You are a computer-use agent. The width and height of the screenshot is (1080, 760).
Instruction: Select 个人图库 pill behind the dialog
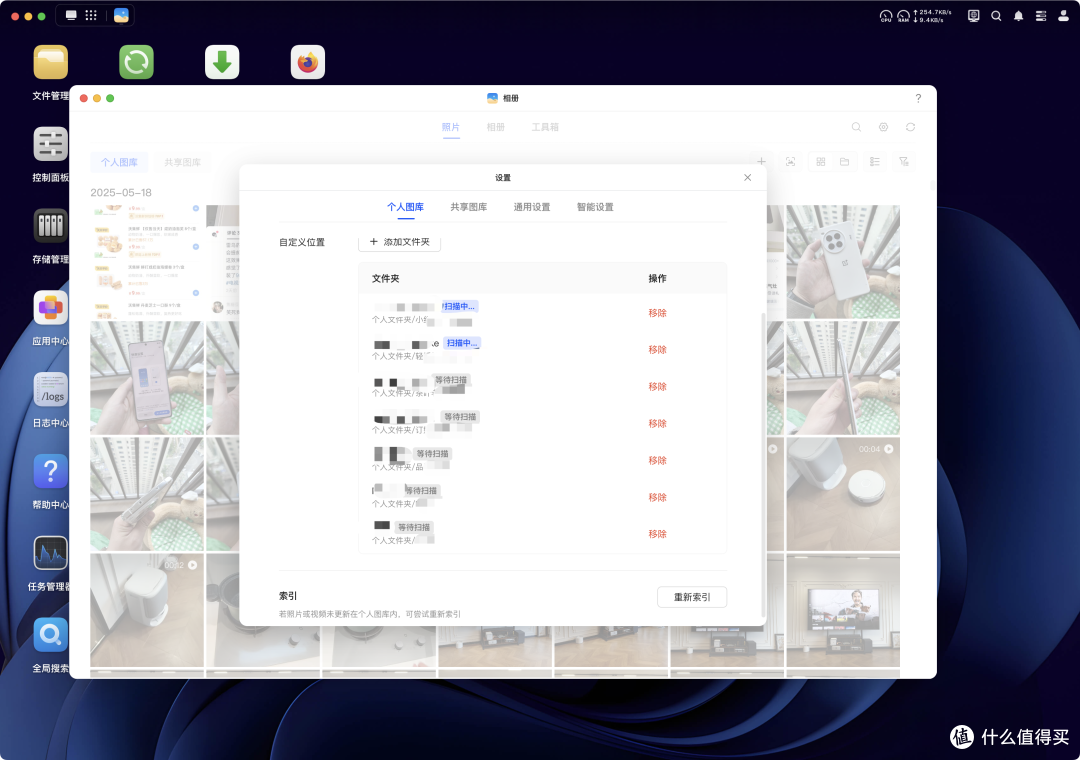[119, 162]
